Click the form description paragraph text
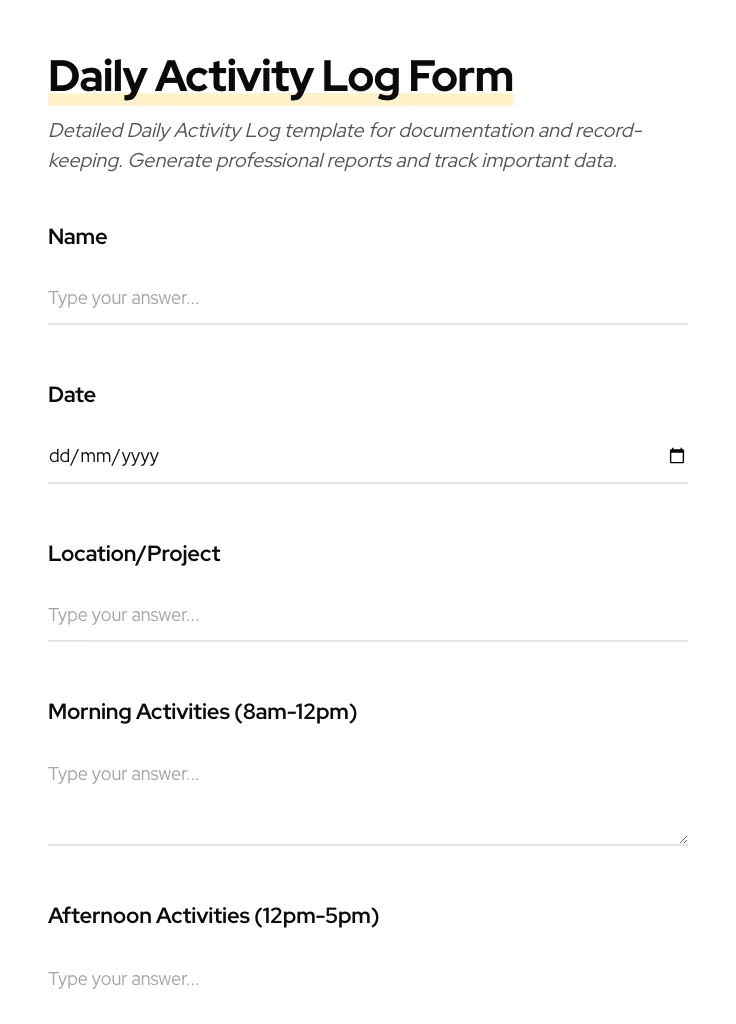The width and height of the screenshot is (736, 1024). point(345,145)
